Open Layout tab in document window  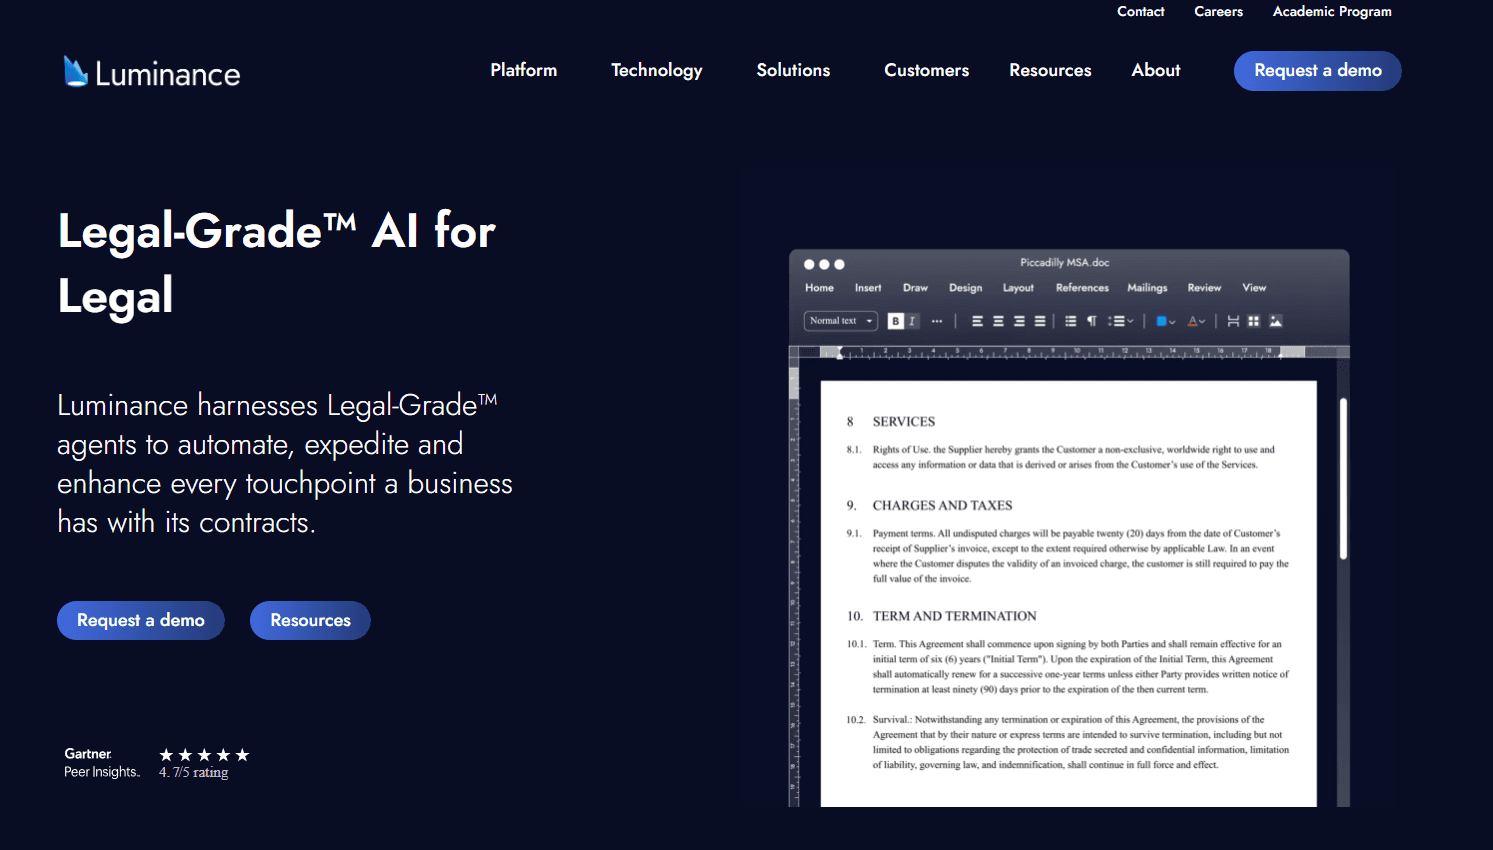tap(1018, 288)
